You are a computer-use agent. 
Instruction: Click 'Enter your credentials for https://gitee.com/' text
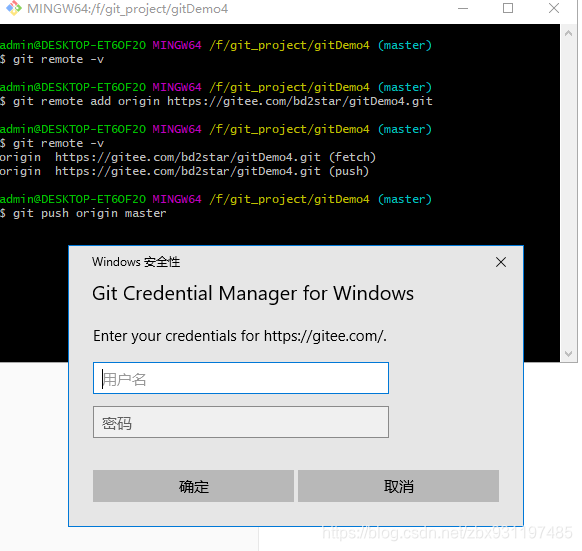pyautogui.click(x=240, y=336)
